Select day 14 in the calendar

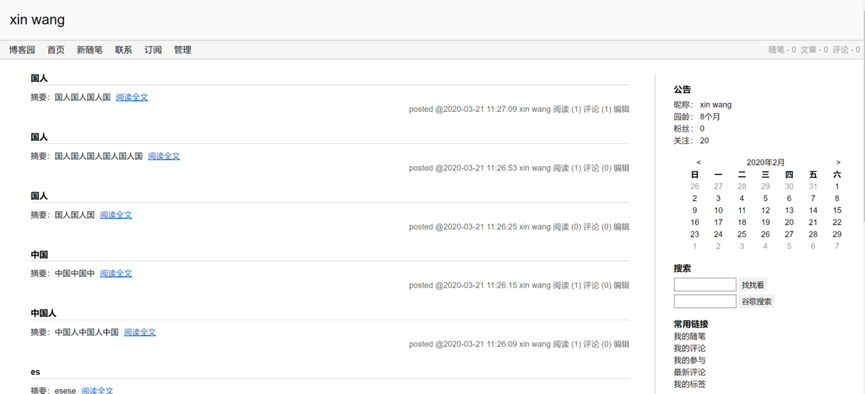[x=813, y=210]
